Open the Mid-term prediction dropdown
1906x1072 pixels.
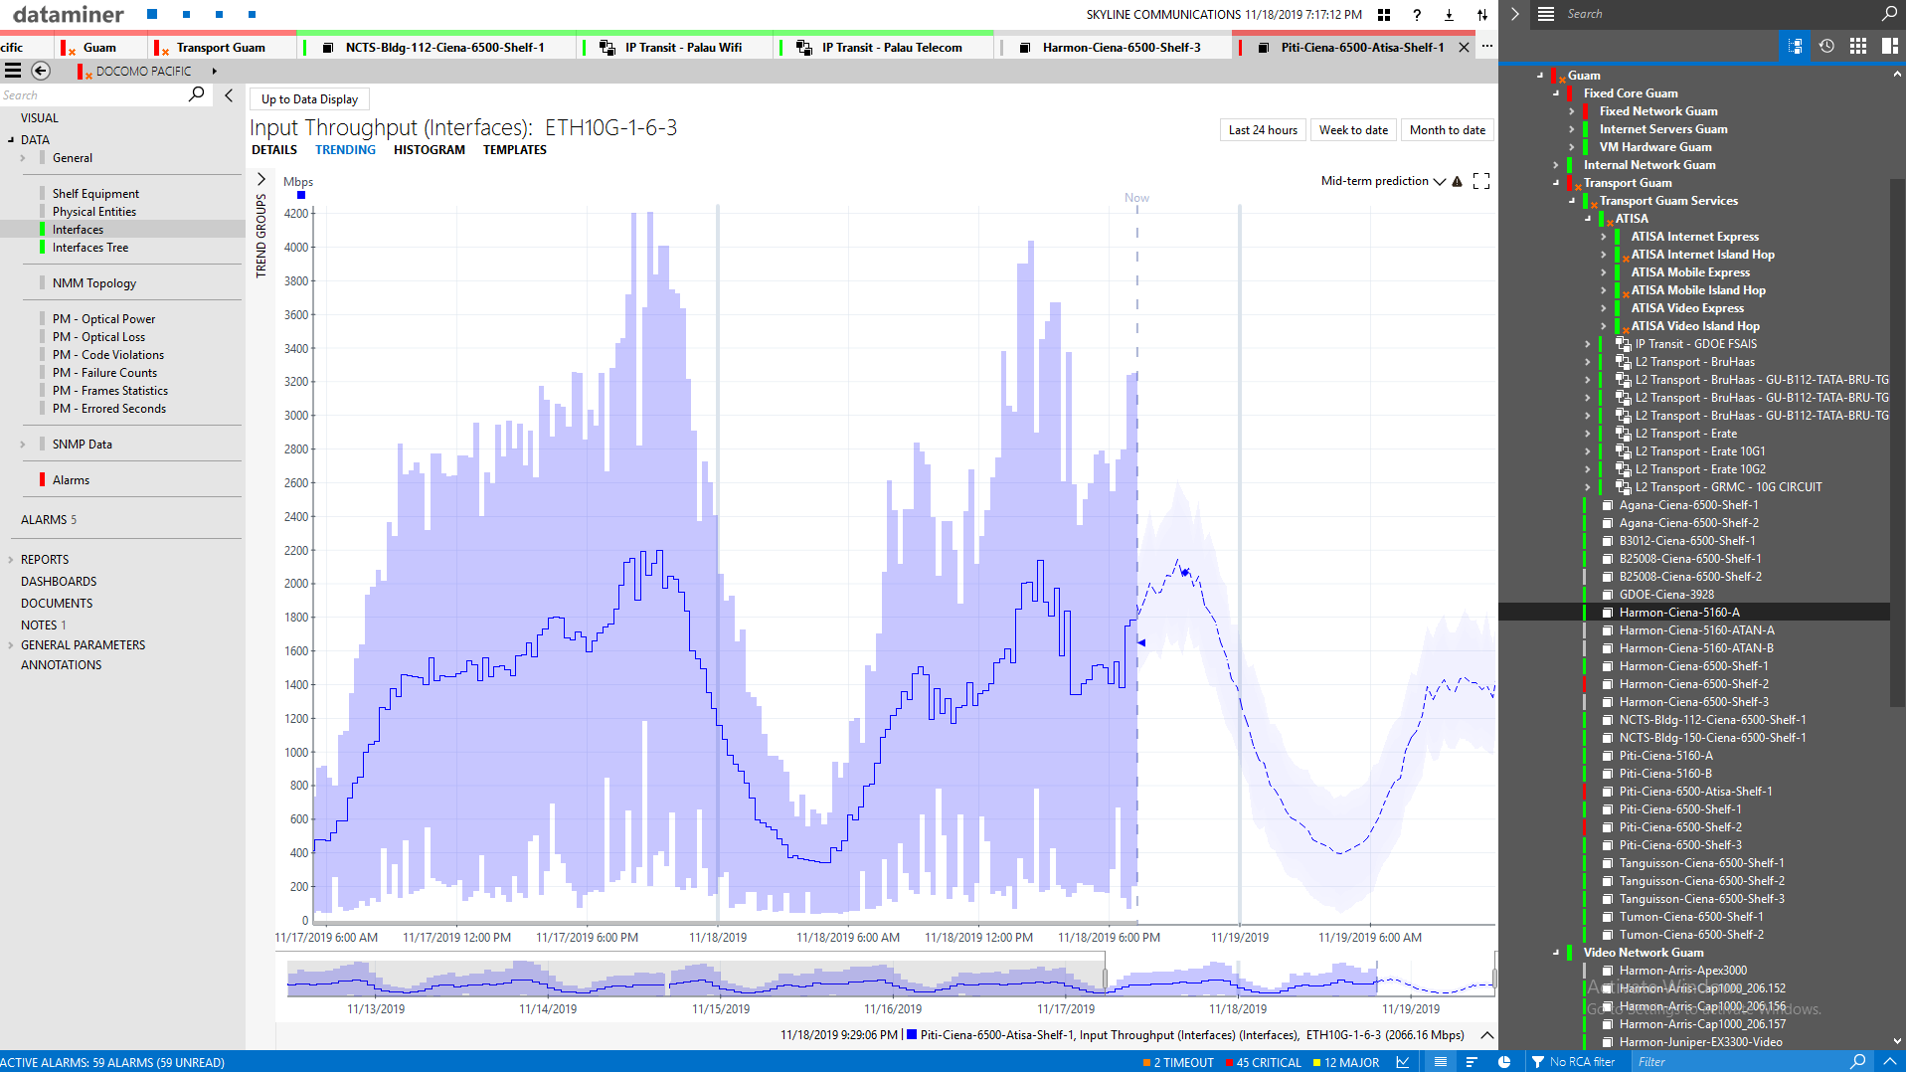pos(1383,181)
